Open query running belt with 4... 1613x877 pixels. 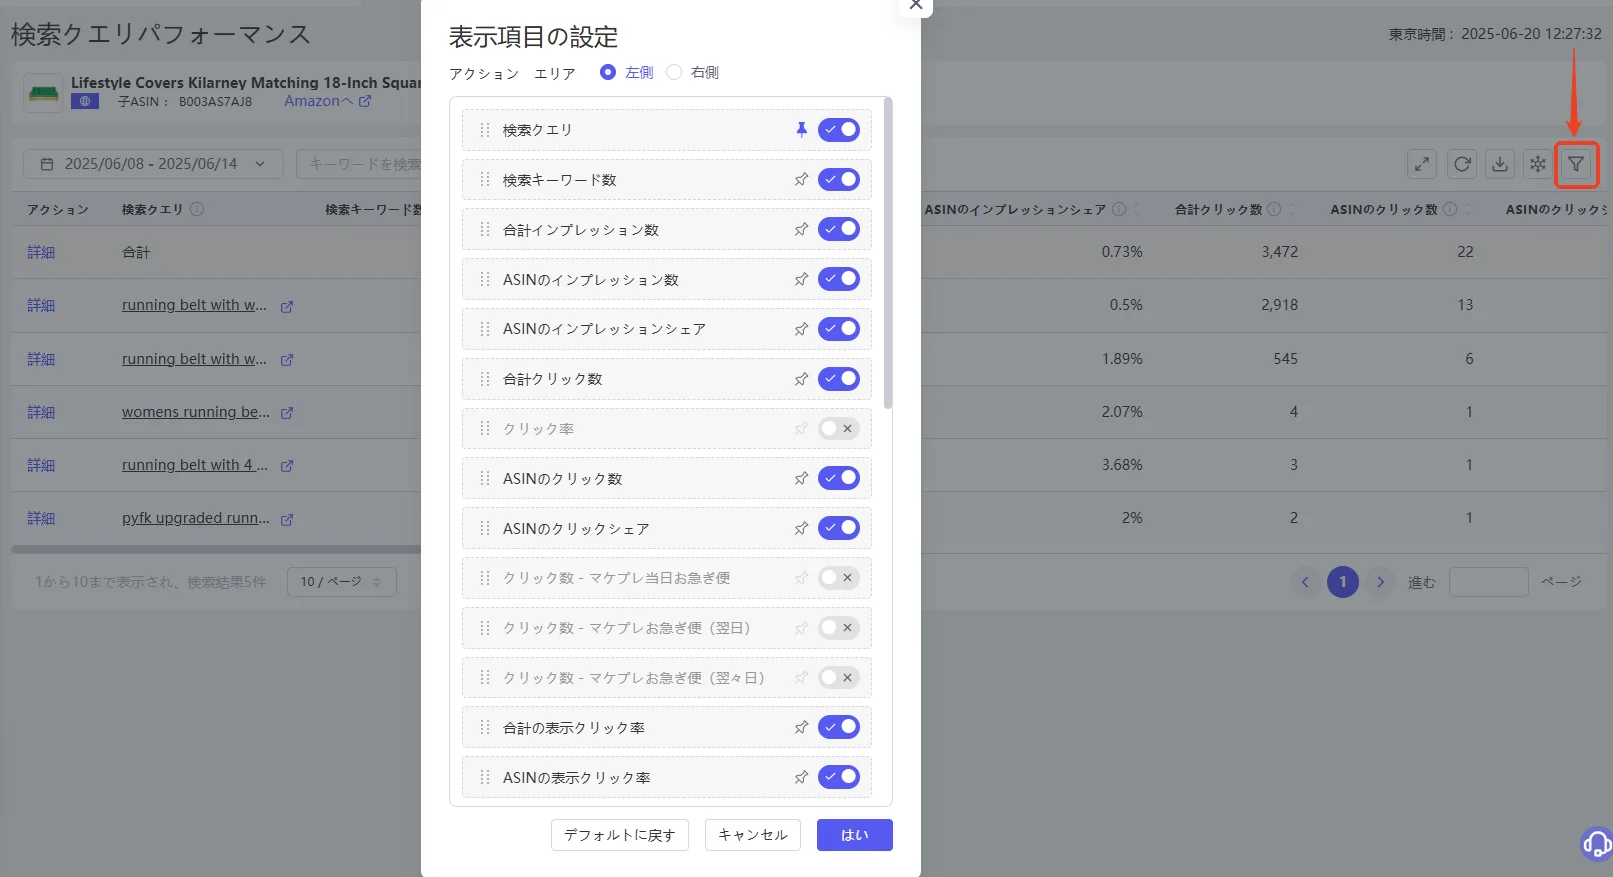pyautogui.click(x=195, y=465)
